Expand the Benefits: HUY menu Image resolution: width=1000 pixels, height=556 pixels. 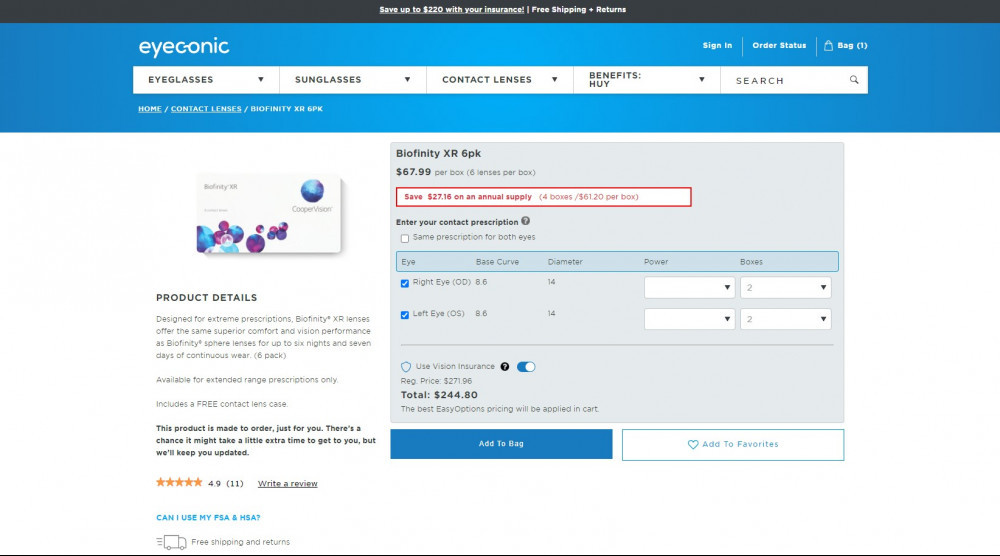(x=647, y=80)
